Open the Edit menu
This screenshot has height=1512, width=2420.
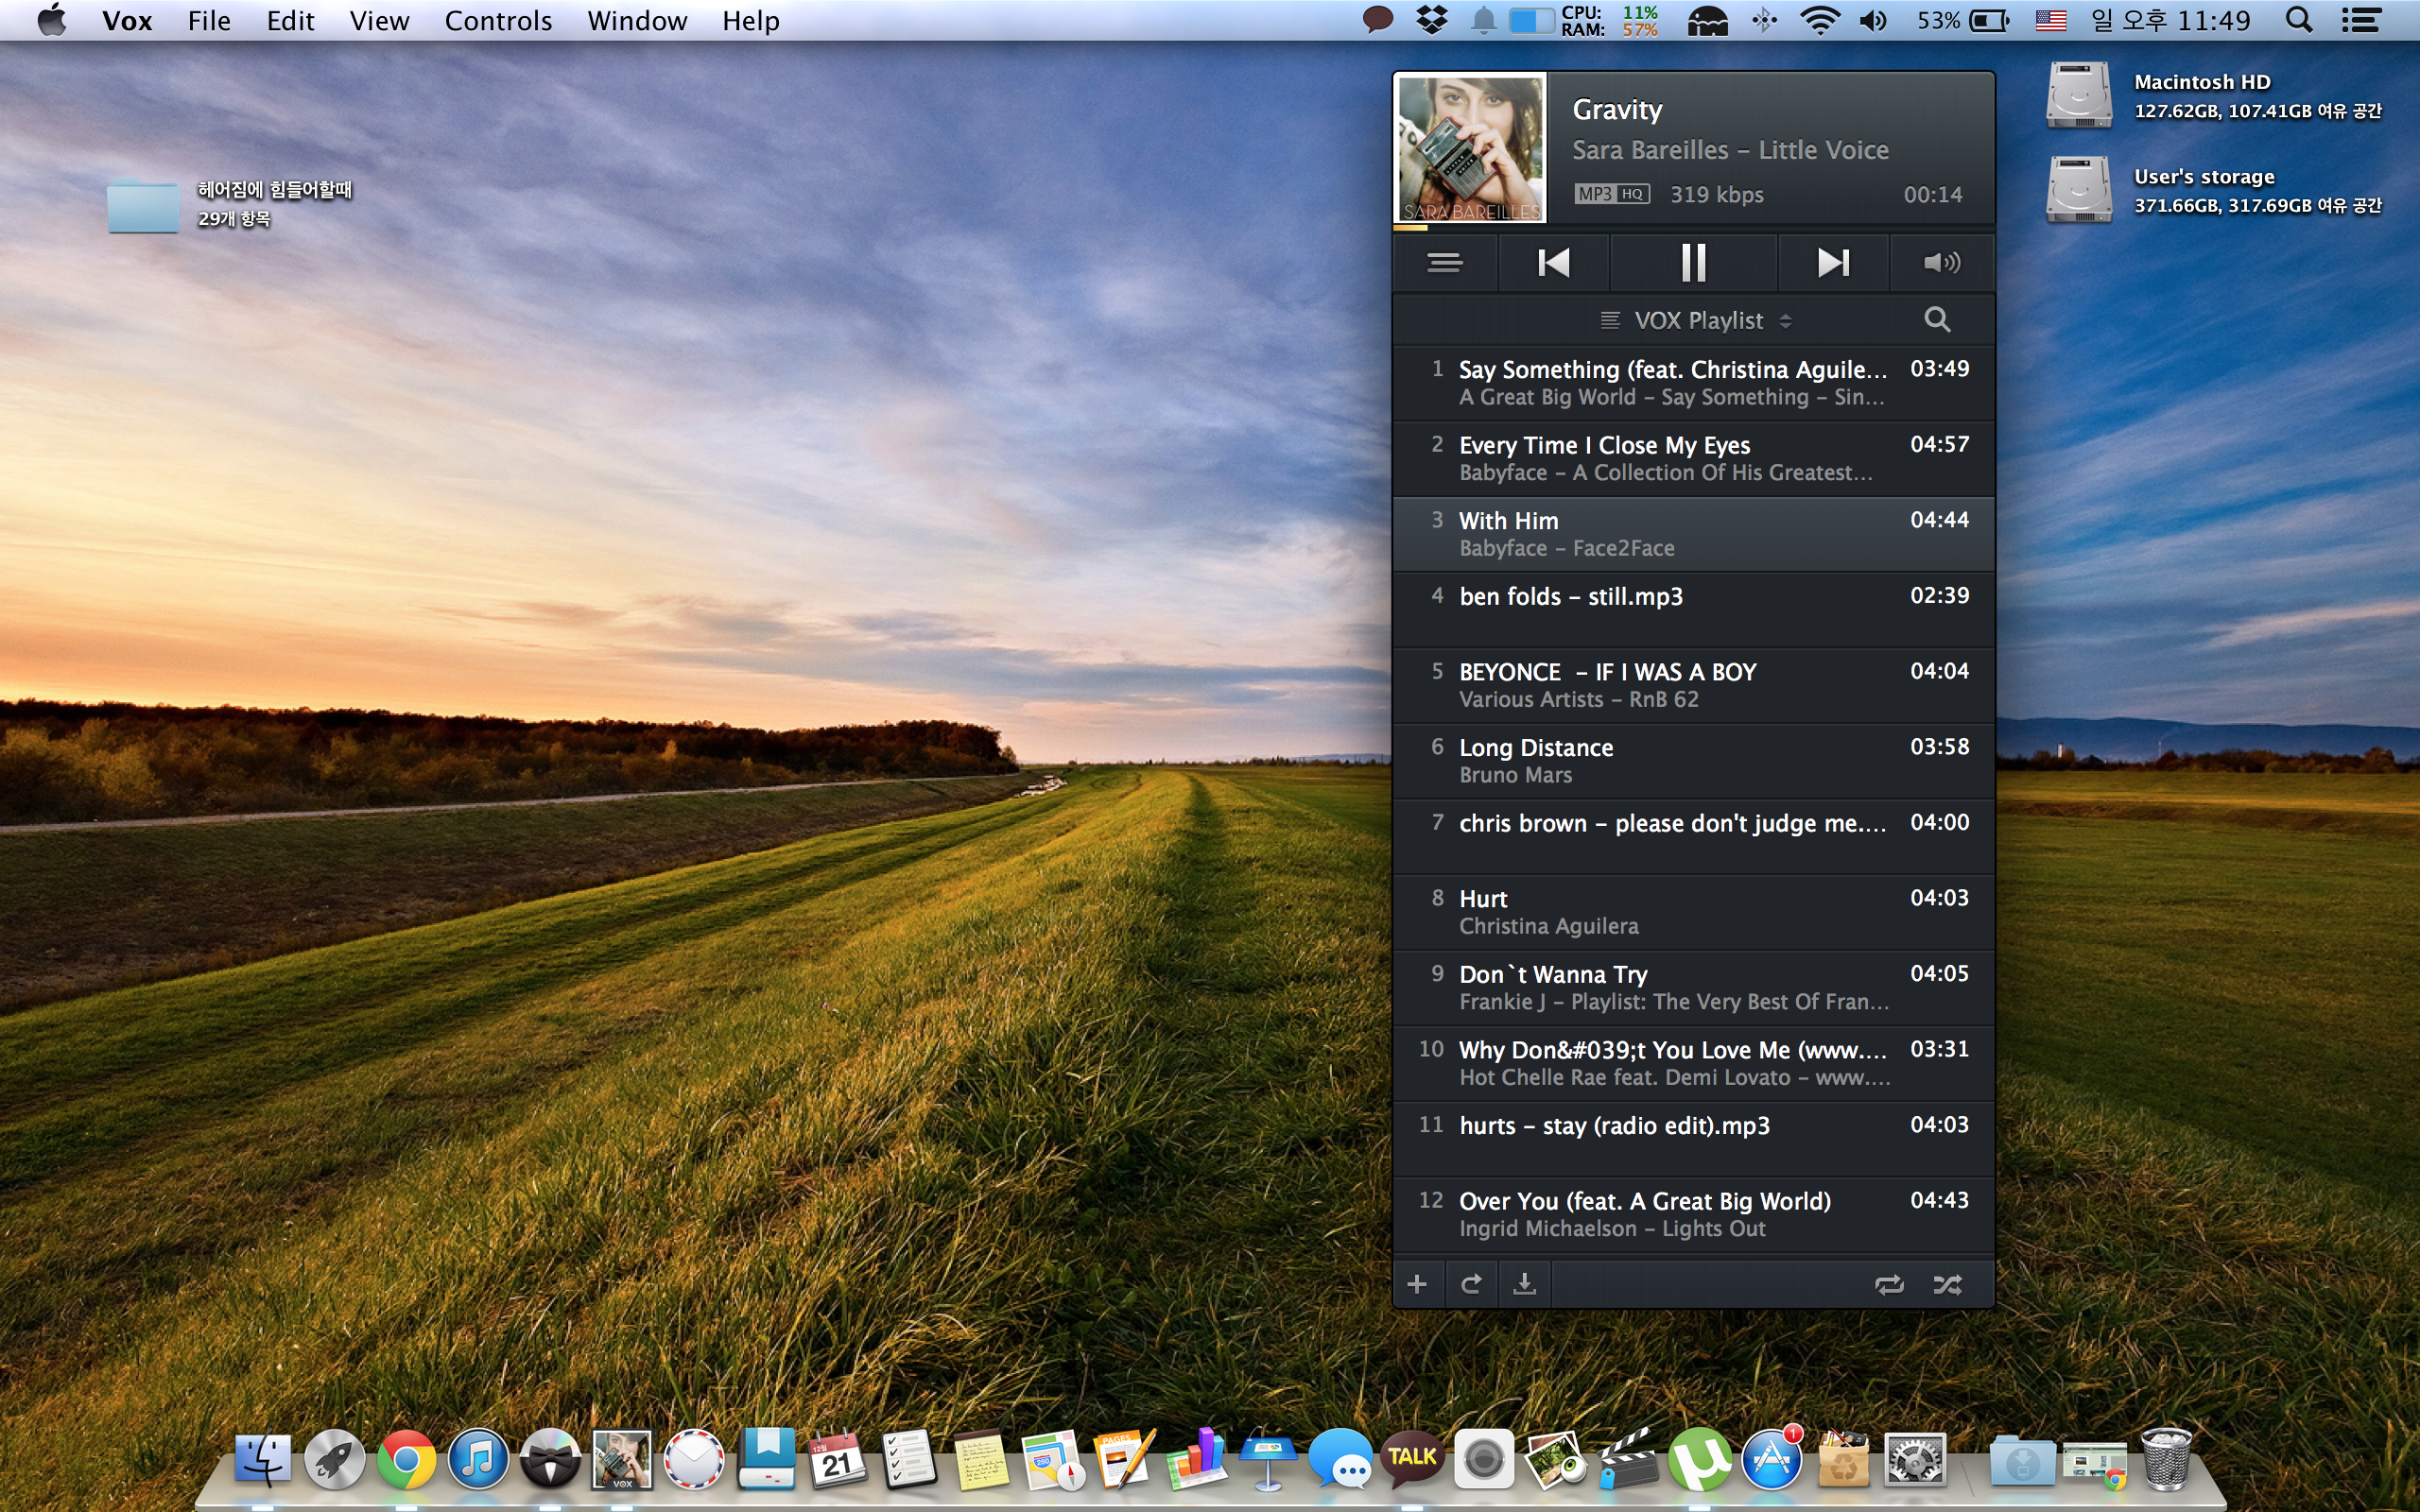point(290,20)
